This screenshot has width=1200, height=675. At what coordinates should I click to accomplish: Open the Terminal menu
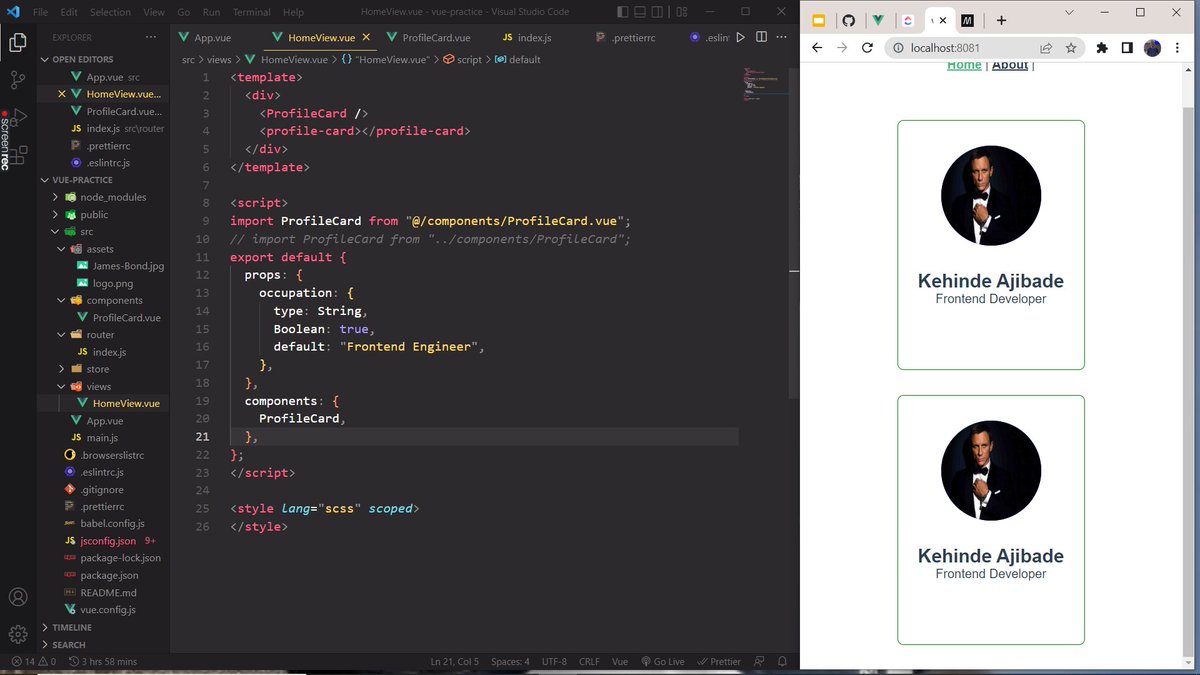point(252,12)
